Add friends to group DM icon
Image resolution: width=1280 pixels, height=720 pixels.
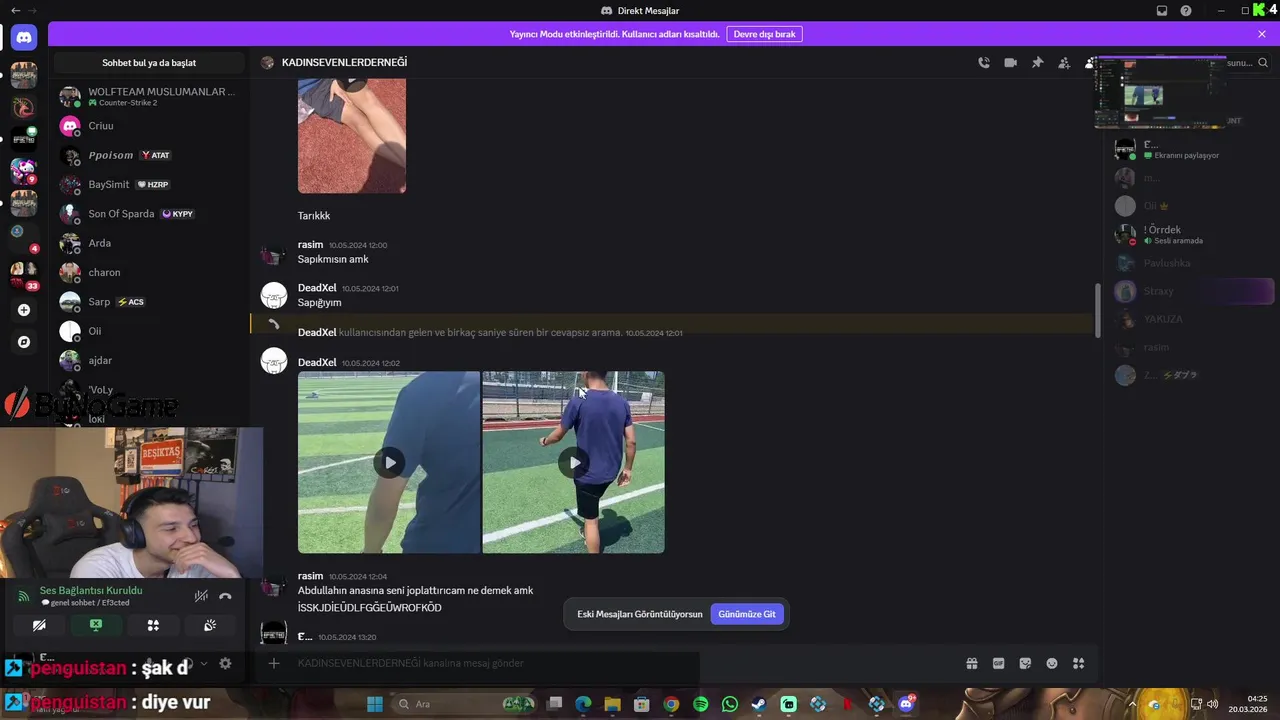pos(1064,63)
